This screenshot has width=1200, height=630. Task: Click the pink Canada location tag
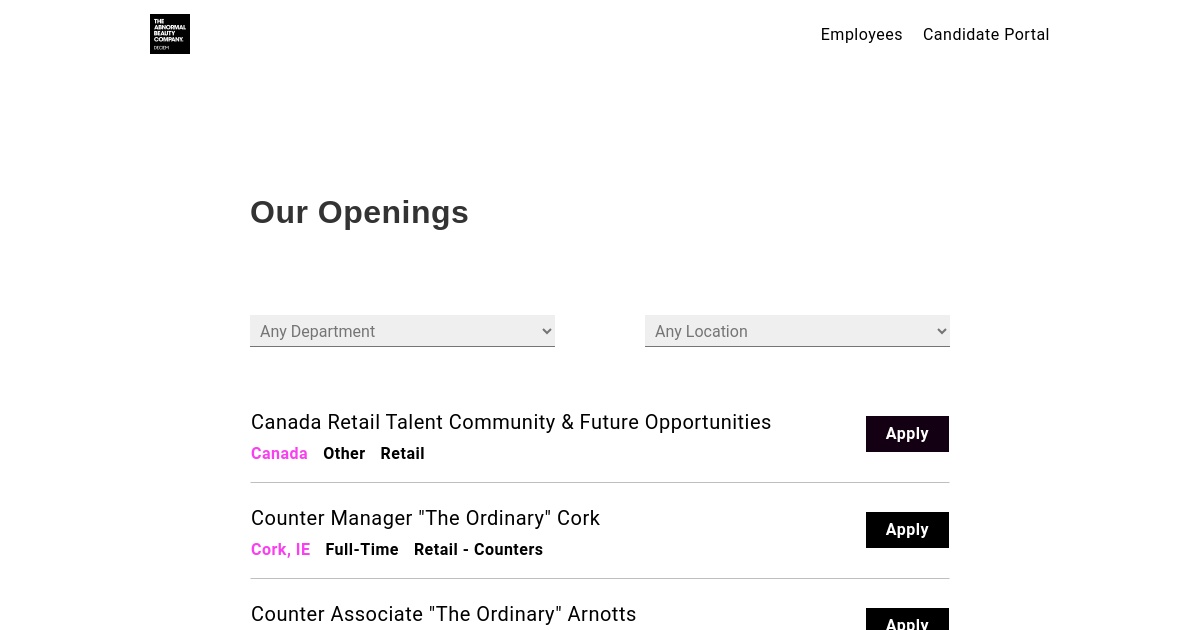(x=279, y=454)
